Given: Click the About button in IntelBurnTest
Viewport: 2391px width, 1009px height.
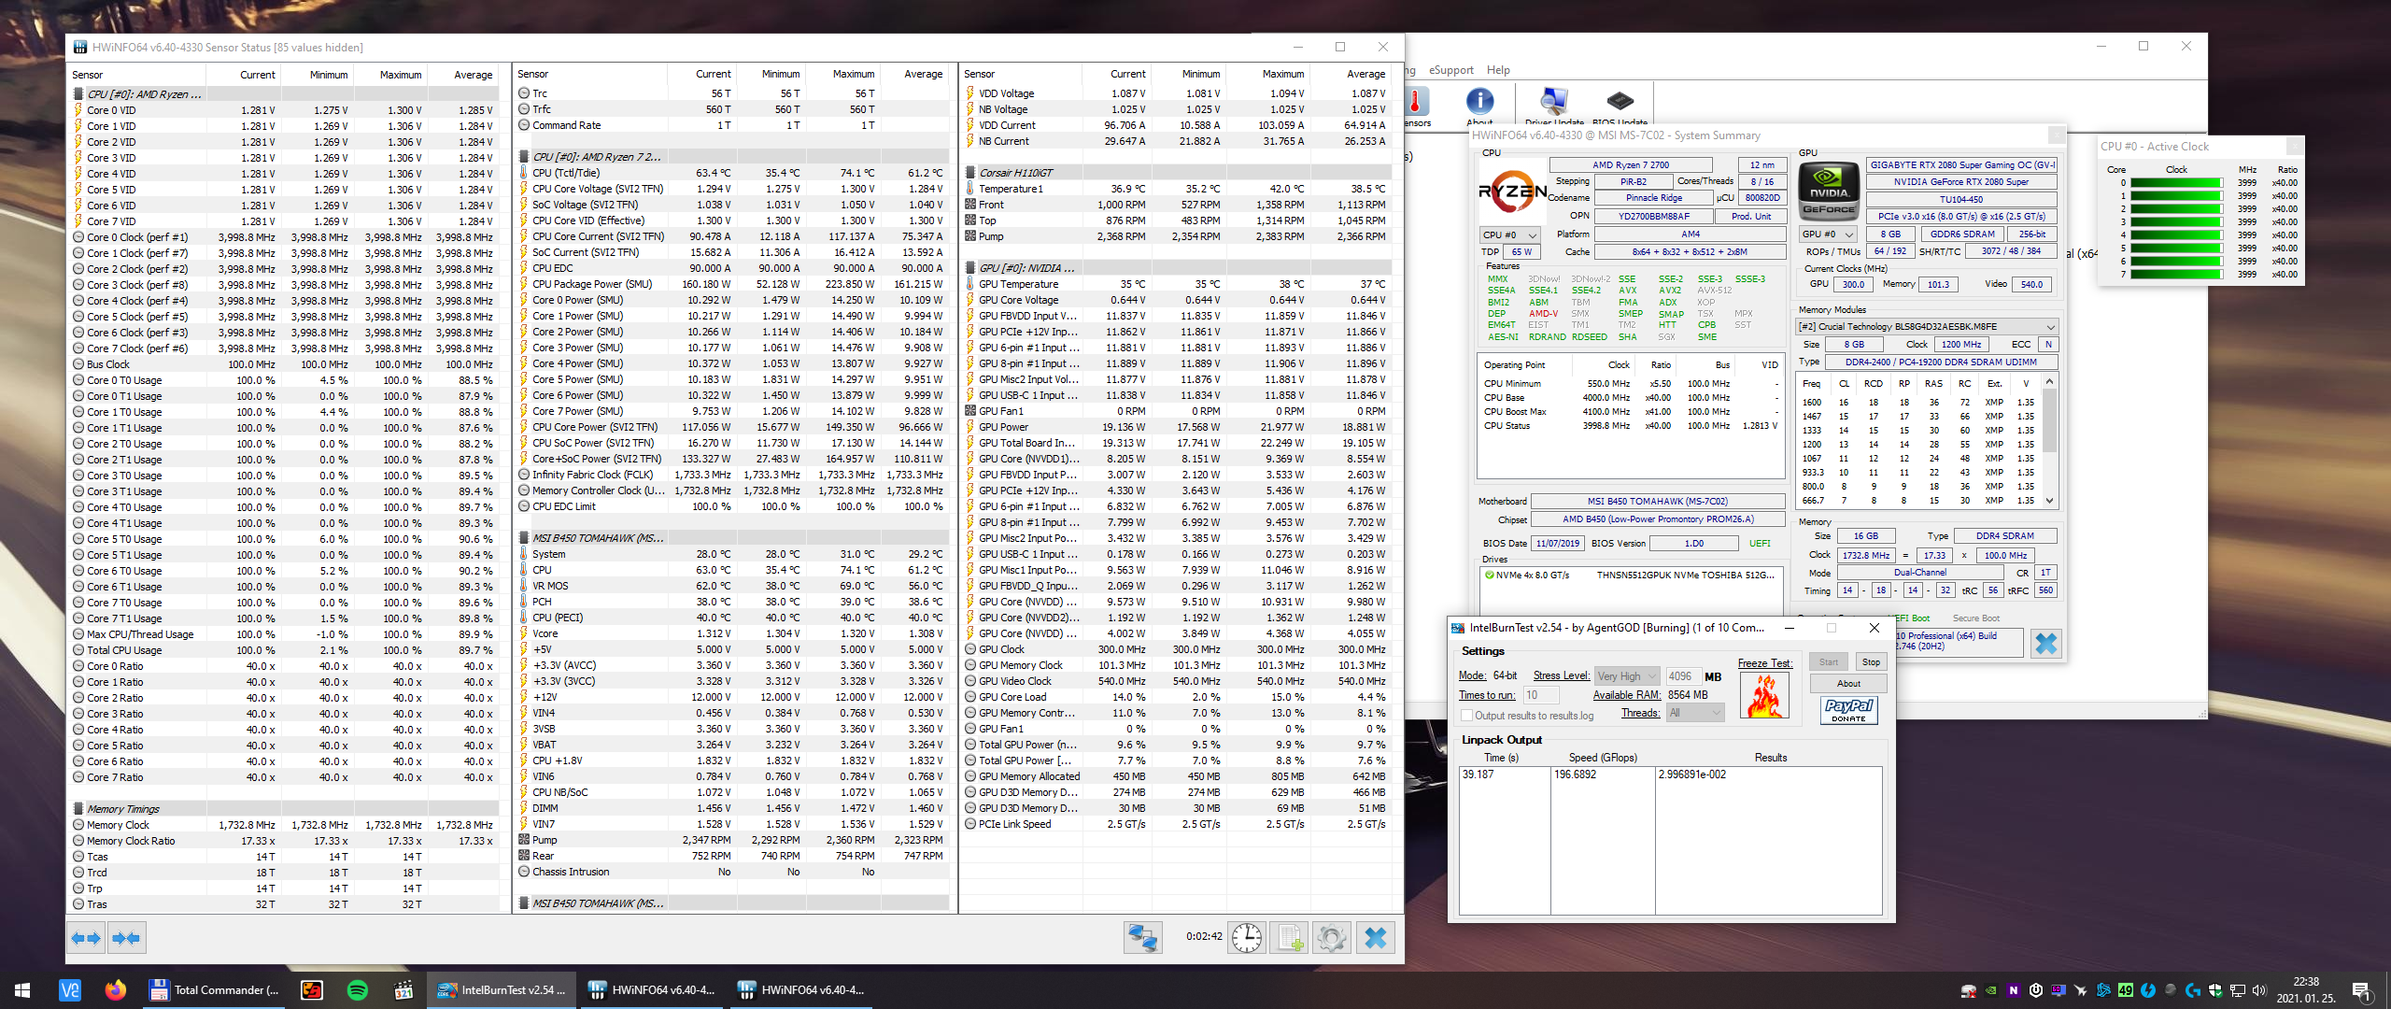Looking at the screenshot, I should click(x=1848, y=684).
